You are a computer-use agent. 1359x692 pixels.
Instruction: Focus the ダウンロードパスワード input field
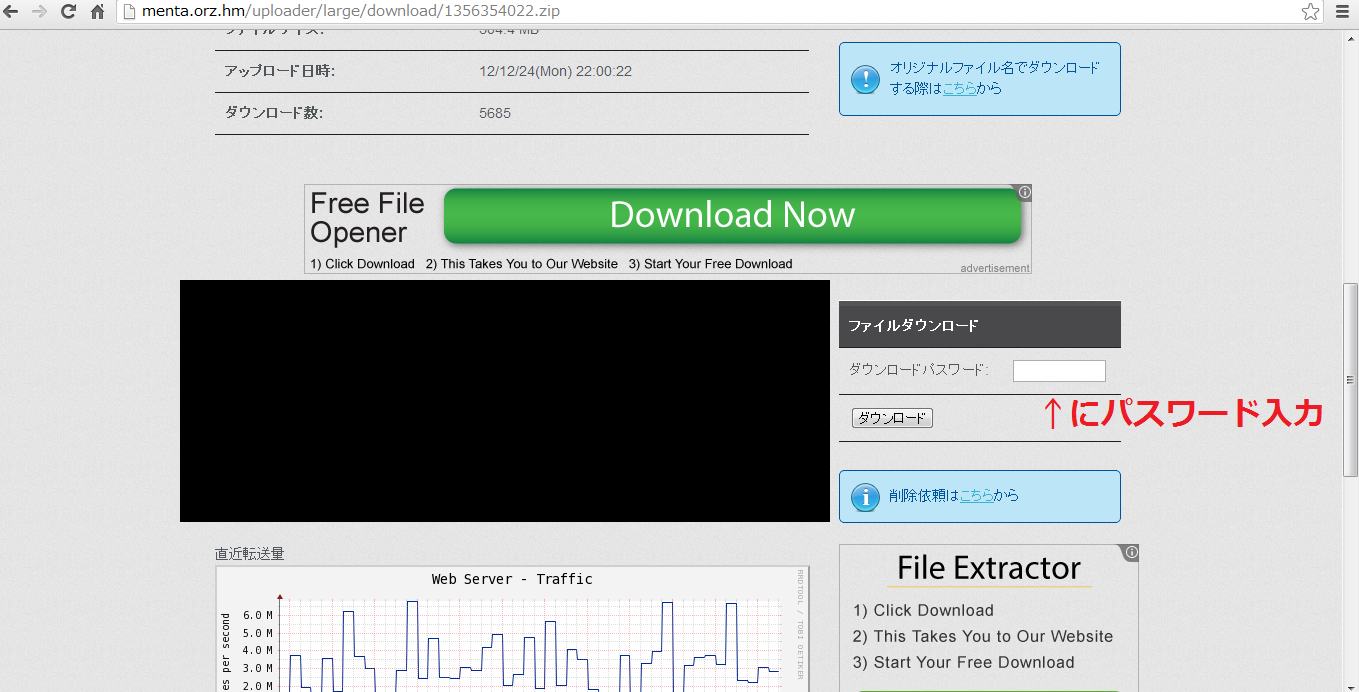coord(1059,371)
